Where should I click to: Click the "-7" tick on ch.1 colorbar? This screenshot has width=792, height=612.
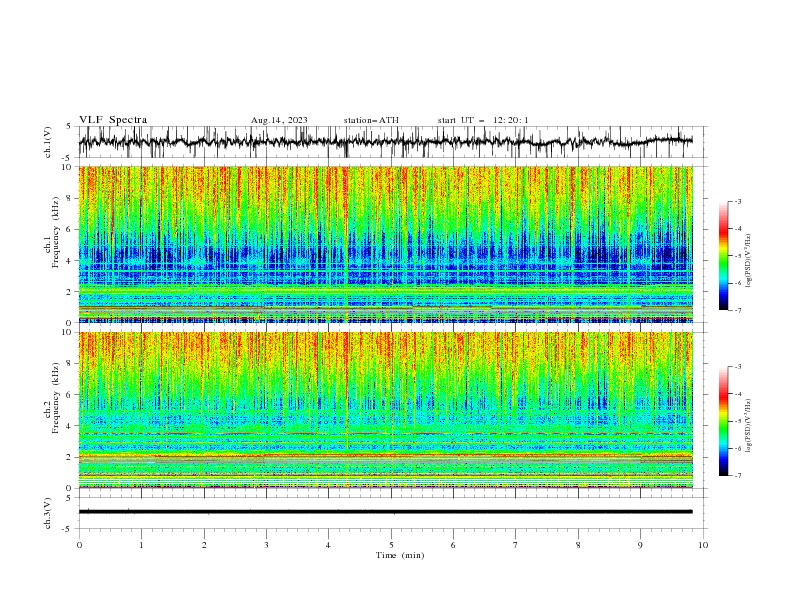738,310
